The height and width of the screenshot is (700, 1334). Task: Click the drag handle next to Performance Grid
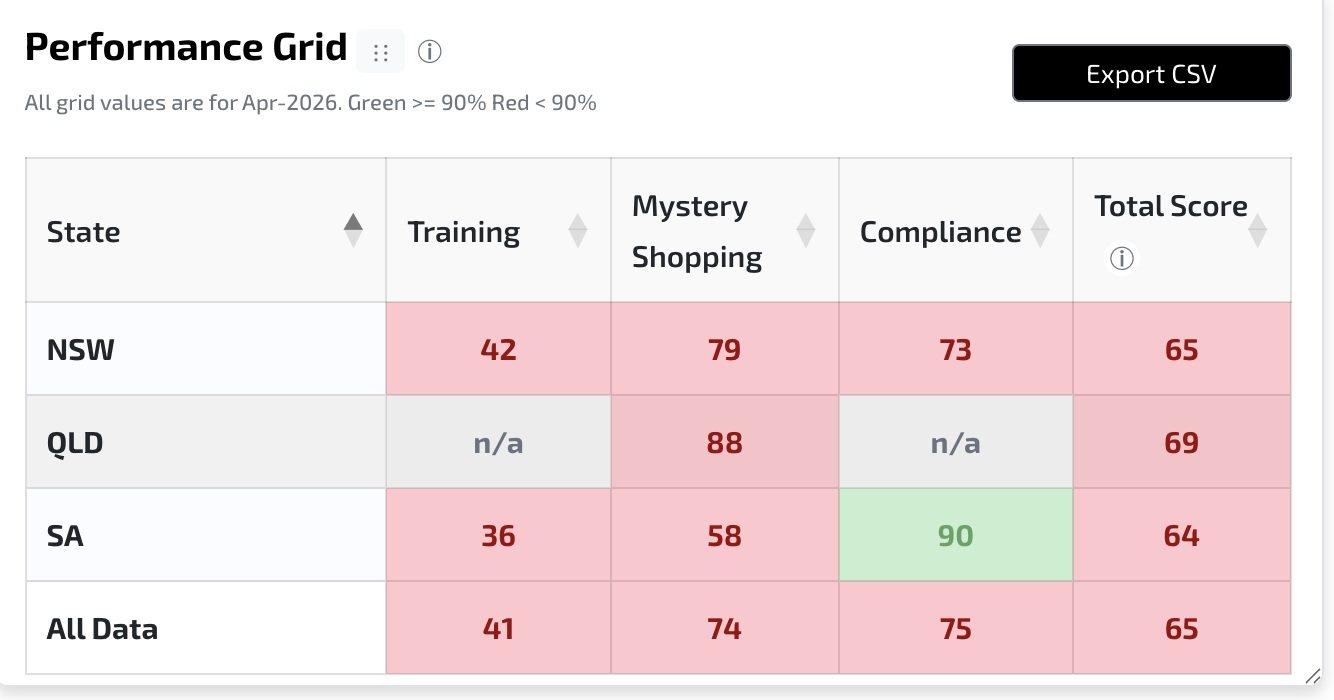point(380,52)
